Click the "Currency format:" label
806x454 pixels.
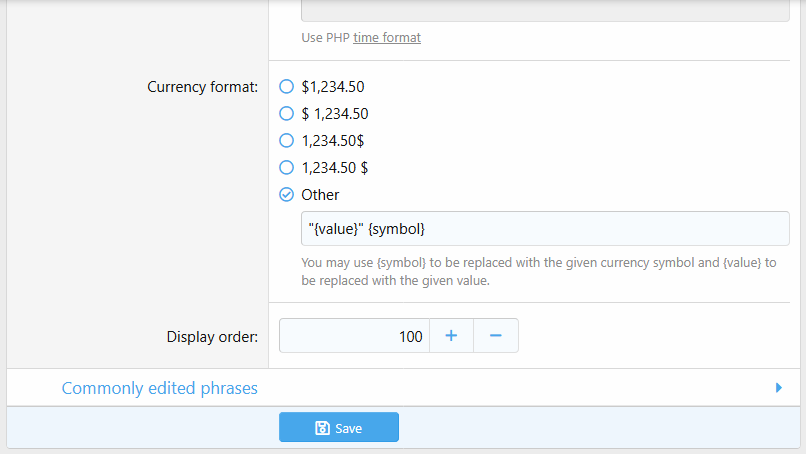(x=203, y=87)
